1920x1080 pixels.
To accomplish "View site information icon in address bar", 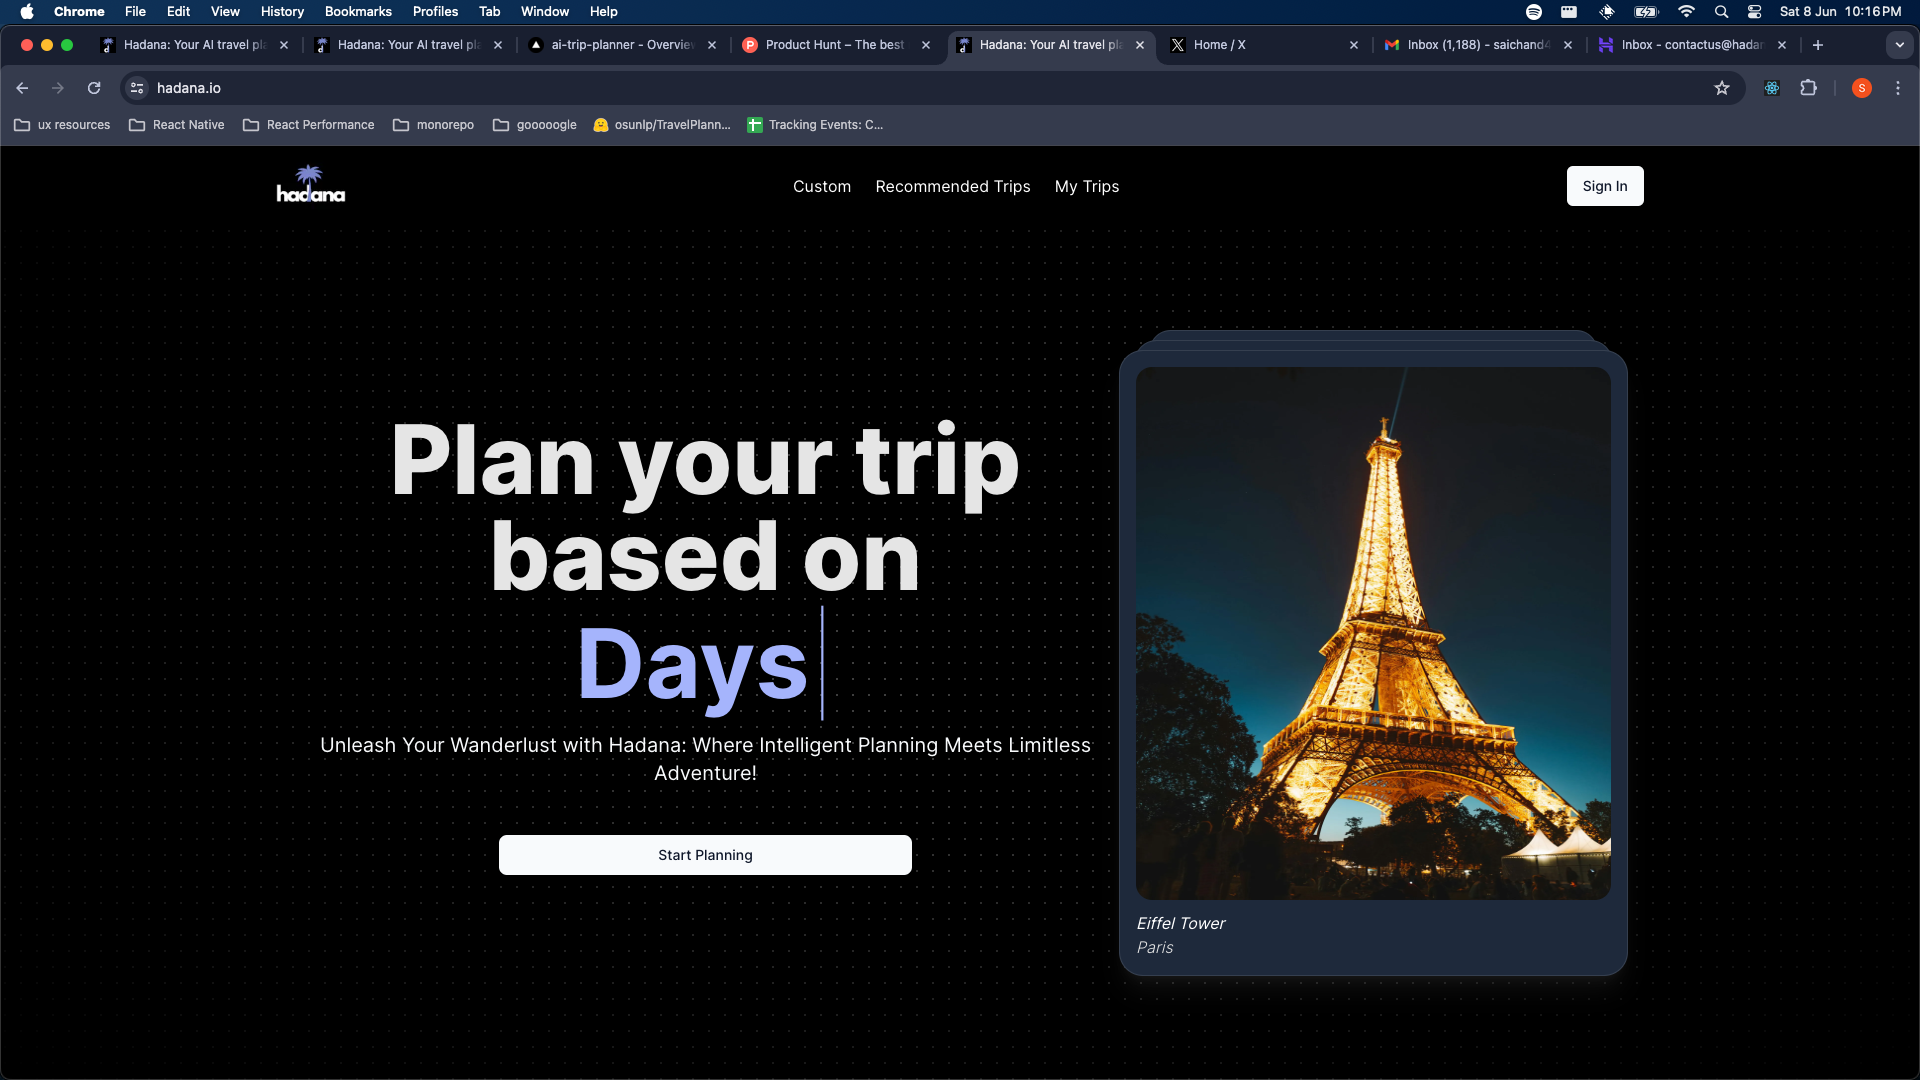I will point(137,88).
